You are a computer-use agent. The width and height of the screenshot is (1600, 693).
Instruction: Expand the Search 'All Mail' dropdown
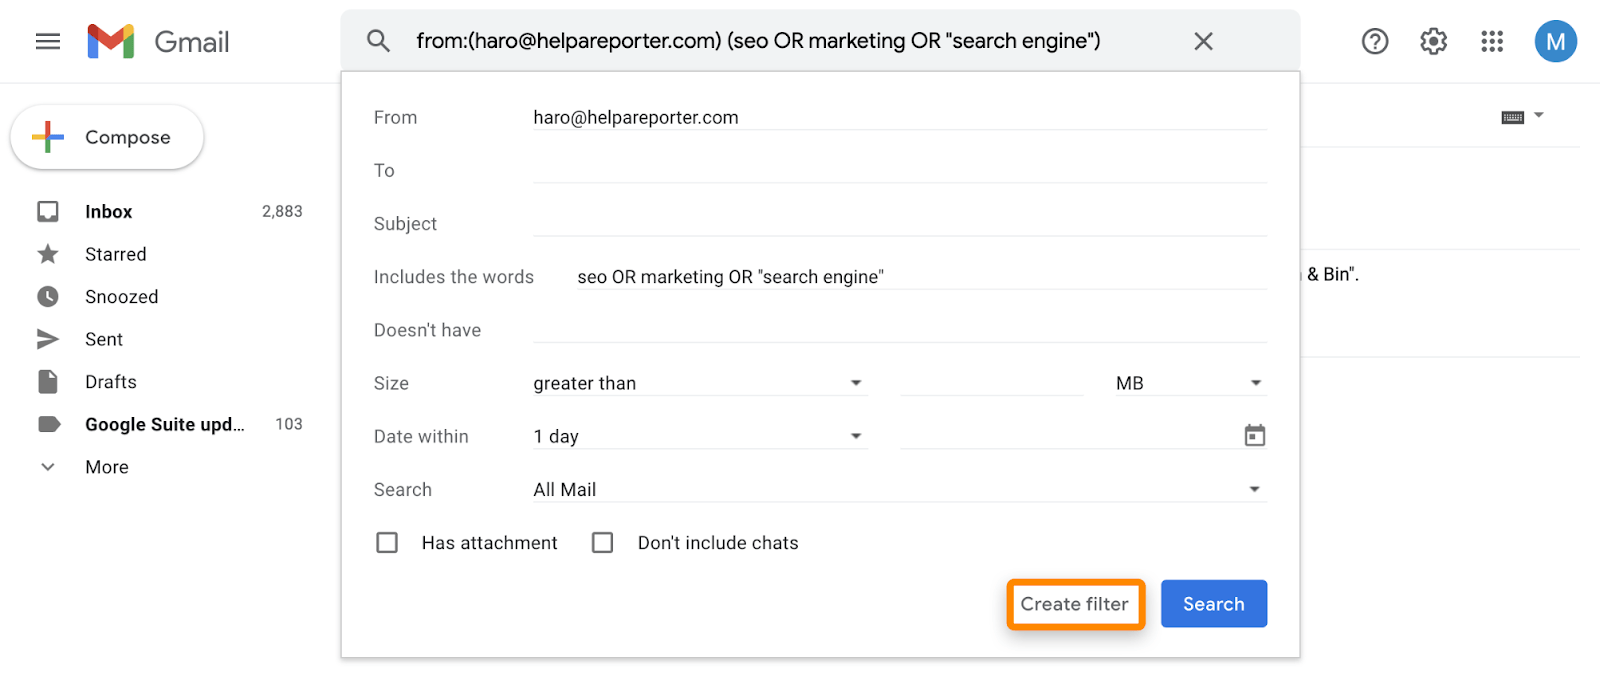tap(1255, 489)
